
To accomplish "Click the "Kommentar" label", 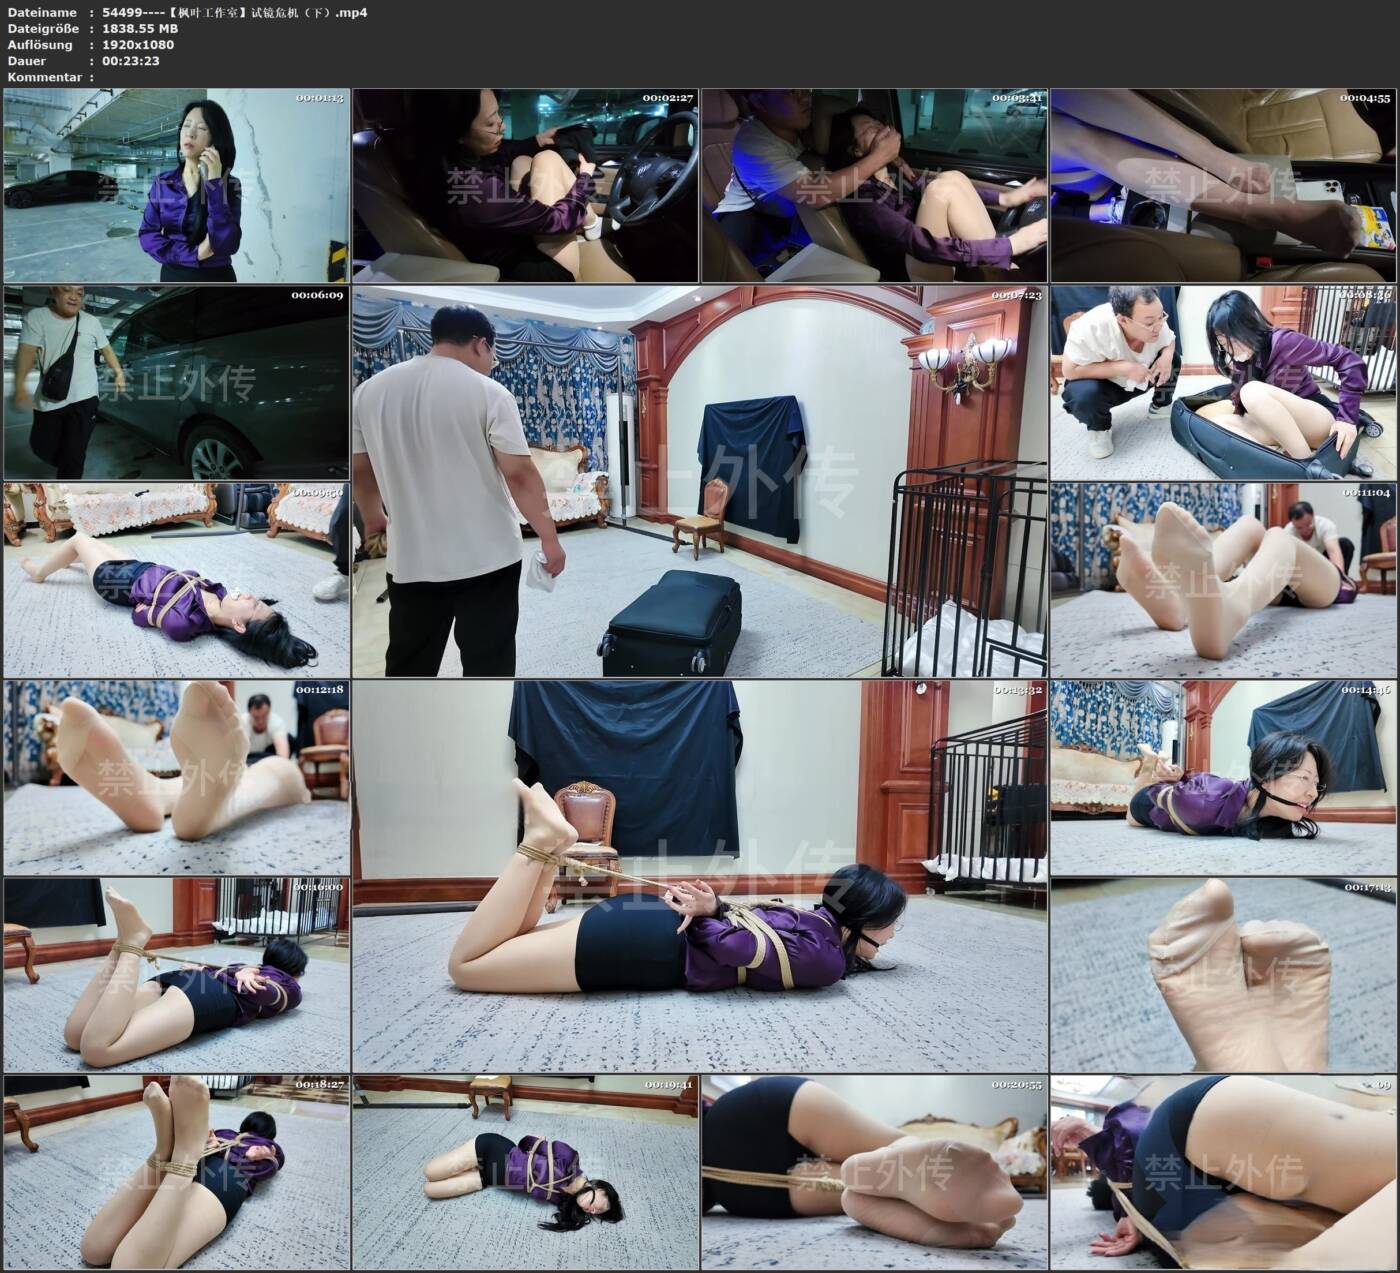I will [44, 77].
